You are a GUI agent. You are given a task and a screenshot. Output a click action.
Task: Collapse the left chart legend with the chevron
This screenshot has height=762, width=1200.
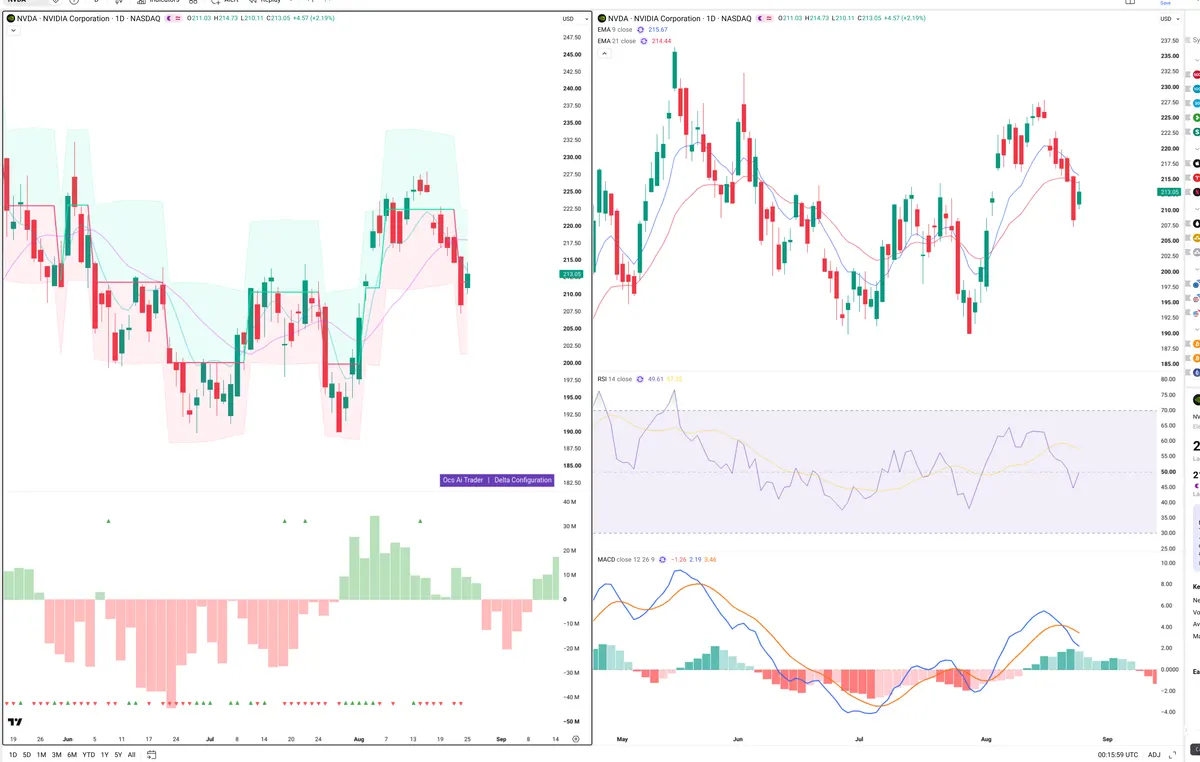[13, 30]
